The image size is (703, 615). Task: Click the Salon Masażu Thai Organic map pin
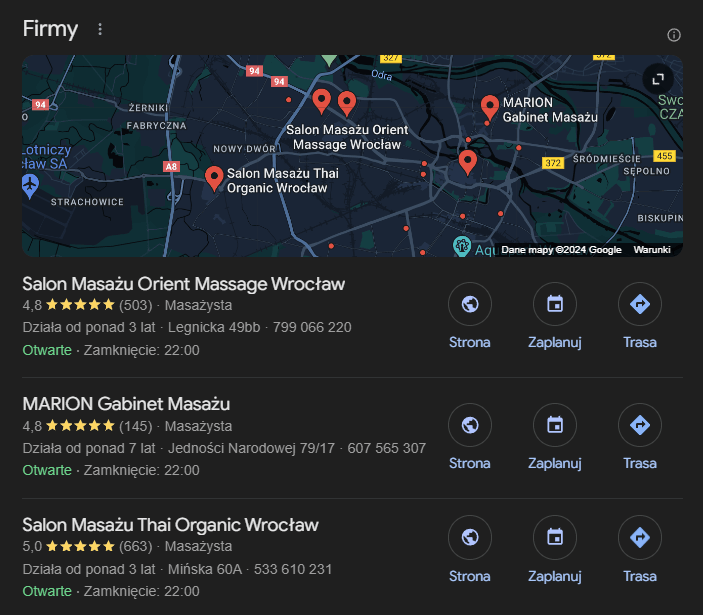click(214, 178)
